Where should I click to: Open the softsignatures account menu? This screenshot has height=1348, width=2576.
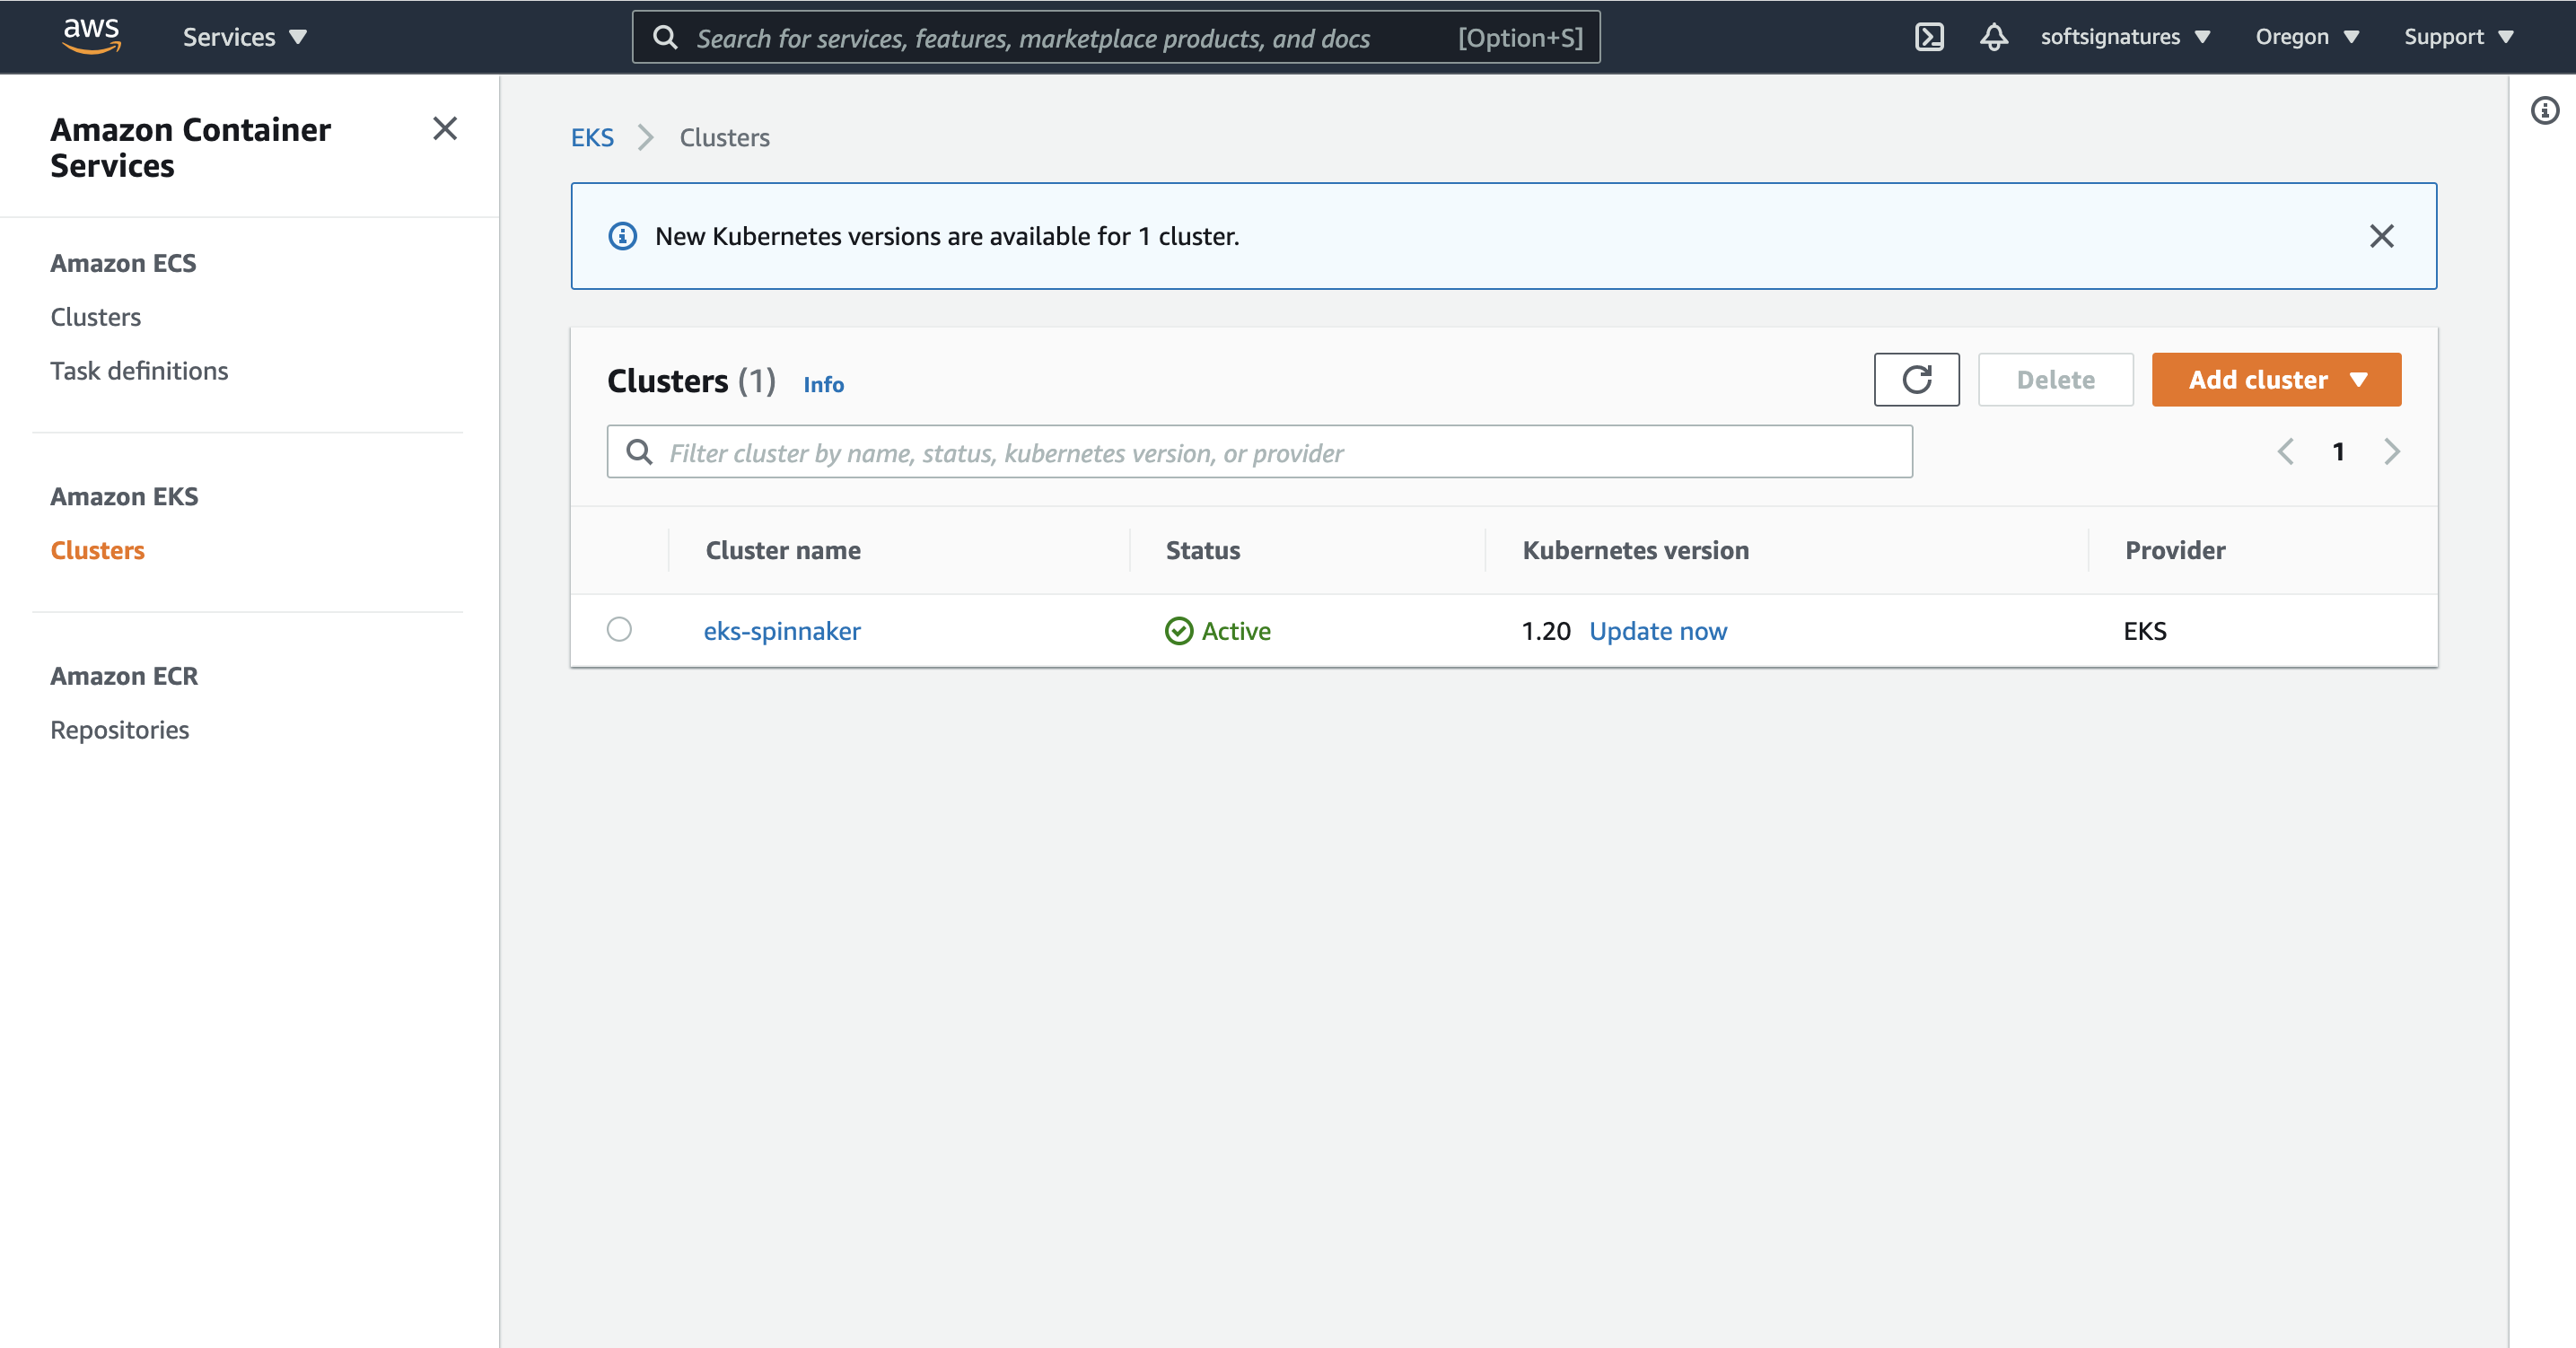[2124, 37]
